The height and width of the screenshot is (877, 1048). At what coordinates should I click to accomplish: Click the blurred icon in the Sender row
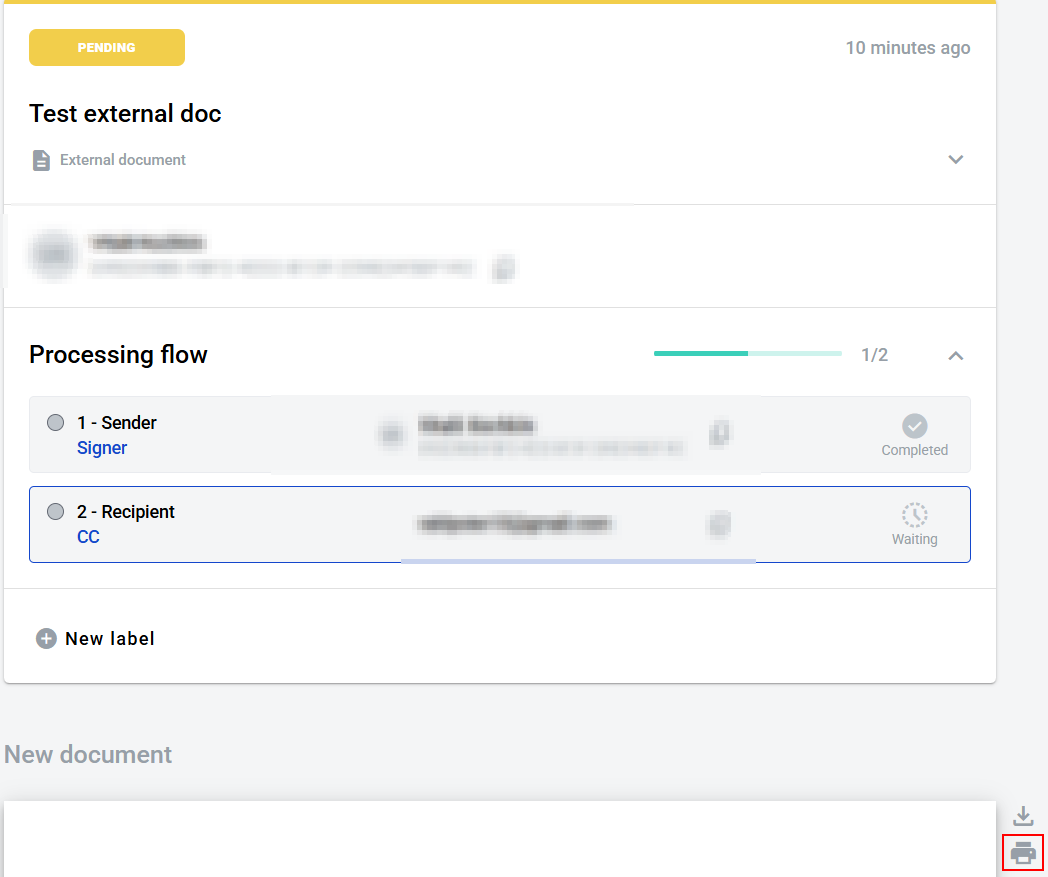[720, 433]
